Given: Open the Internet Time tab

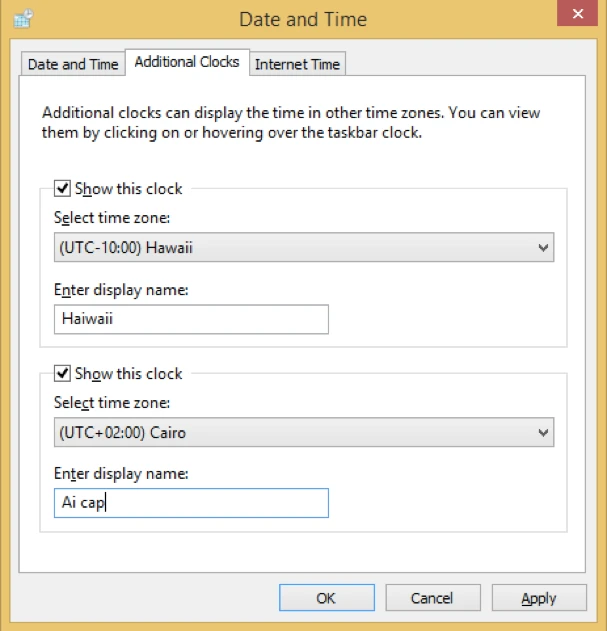Looking at the screenshot, I should click(297, 64).
